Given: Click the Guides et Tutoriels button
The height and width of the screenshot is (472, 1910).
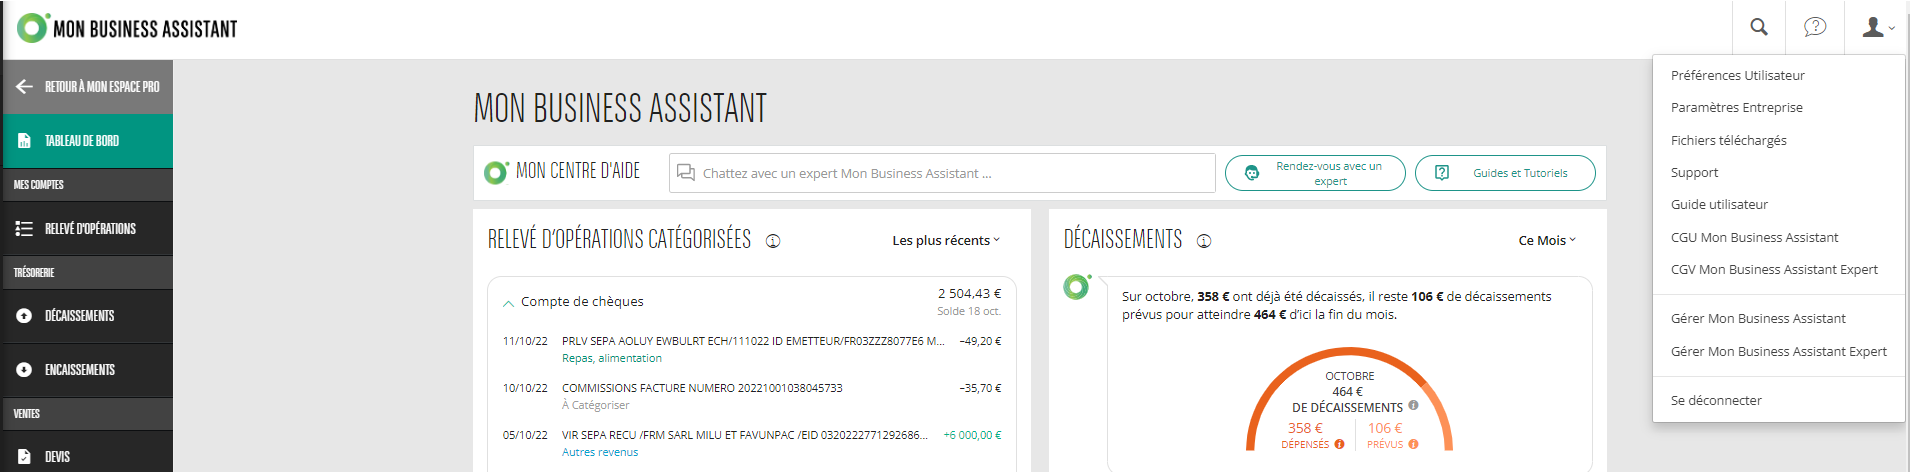Looking at the screenshot, I should 1505,173.
